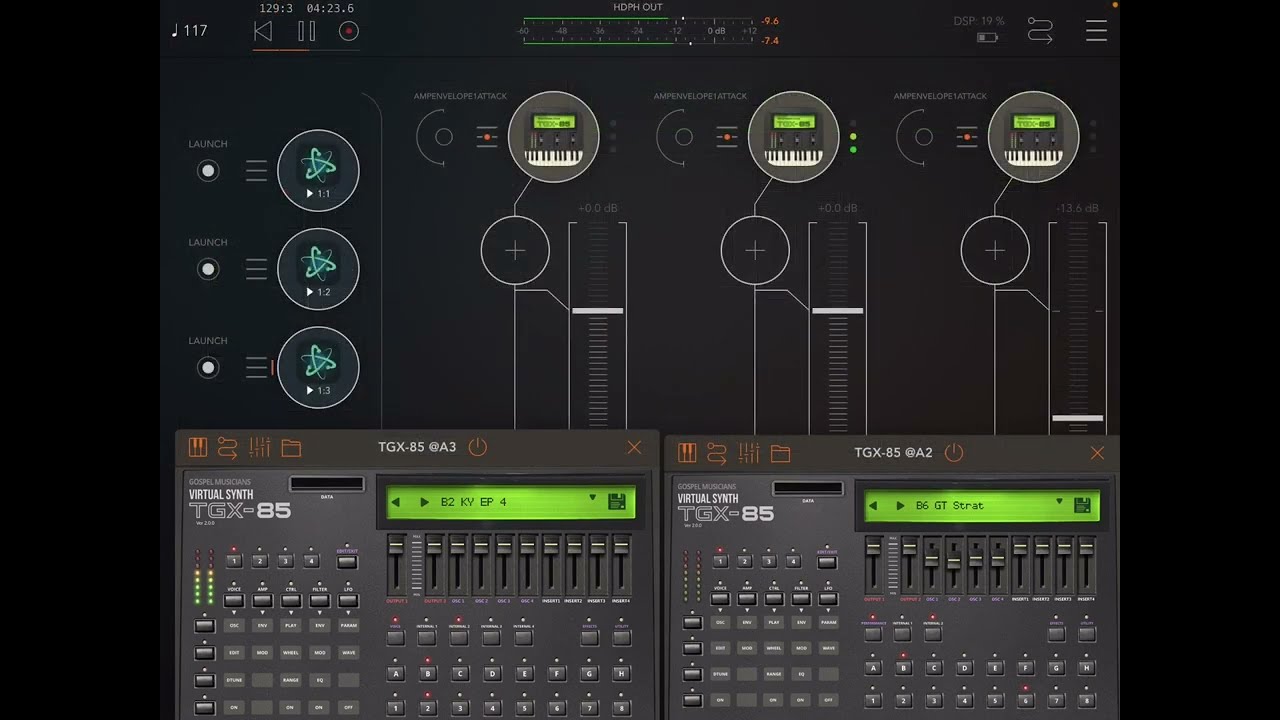This screenshot has width=1280, height=720.
Task: Select bank button A in TGX-85 @A3
Action: pos(396,673)
